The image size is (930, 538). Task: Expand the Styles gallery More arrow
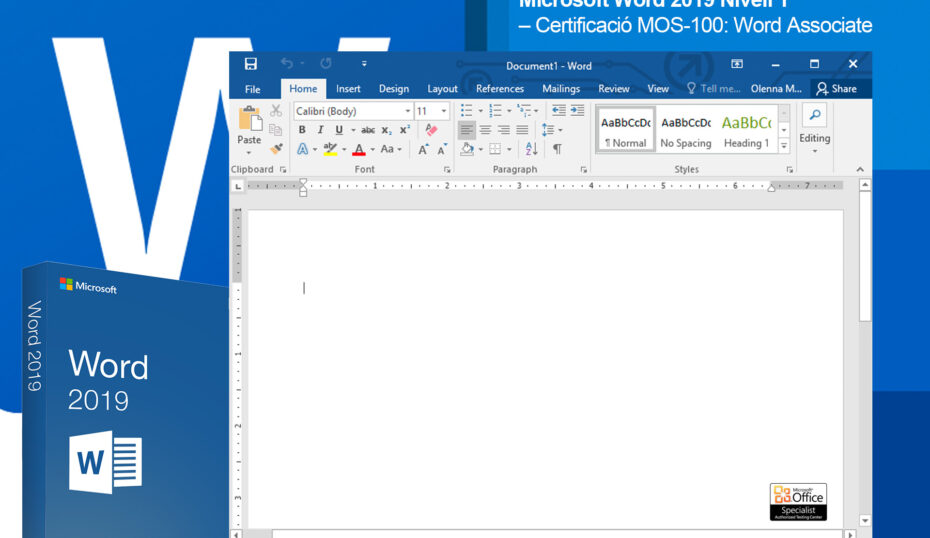[784, 145]
